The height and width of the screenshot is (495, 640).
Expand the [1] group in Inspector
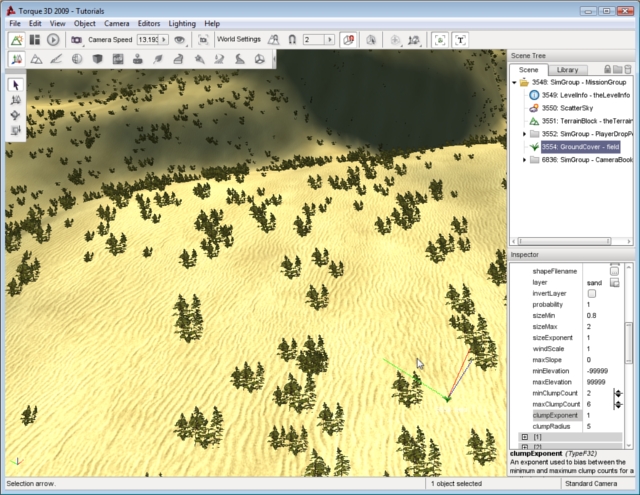tap(524, 438)
